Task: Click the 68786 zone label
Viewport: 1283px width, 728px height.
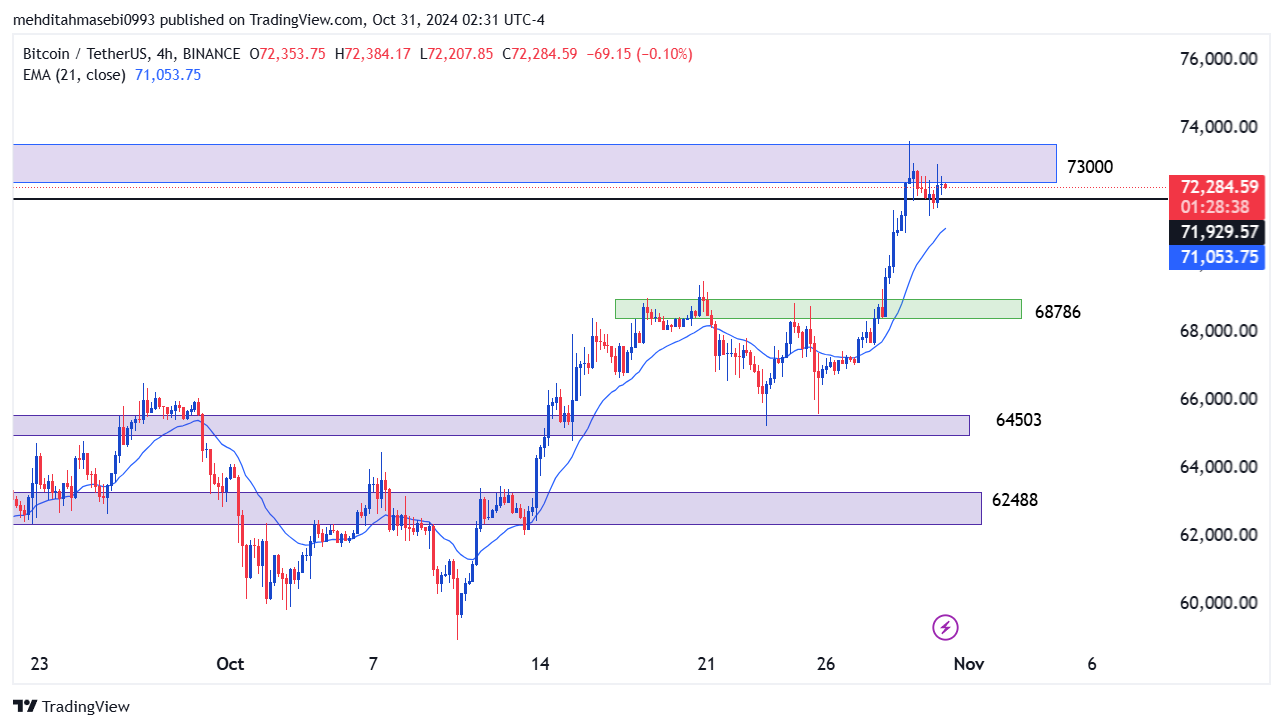Action: (x=1058, y=312)
